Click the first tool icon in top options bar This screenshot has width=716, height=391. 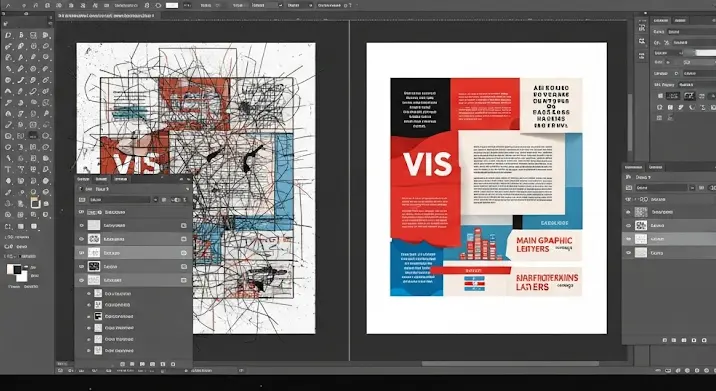click(8, 5)
